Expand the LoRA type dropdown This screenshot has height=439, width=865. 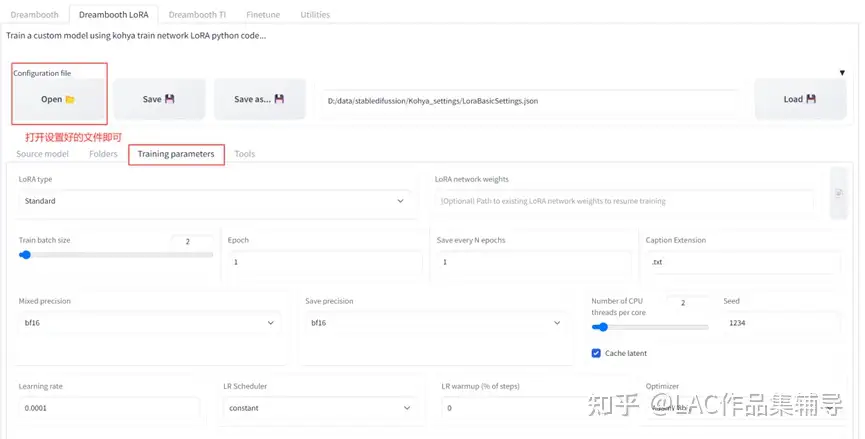(x=215, y=201)
